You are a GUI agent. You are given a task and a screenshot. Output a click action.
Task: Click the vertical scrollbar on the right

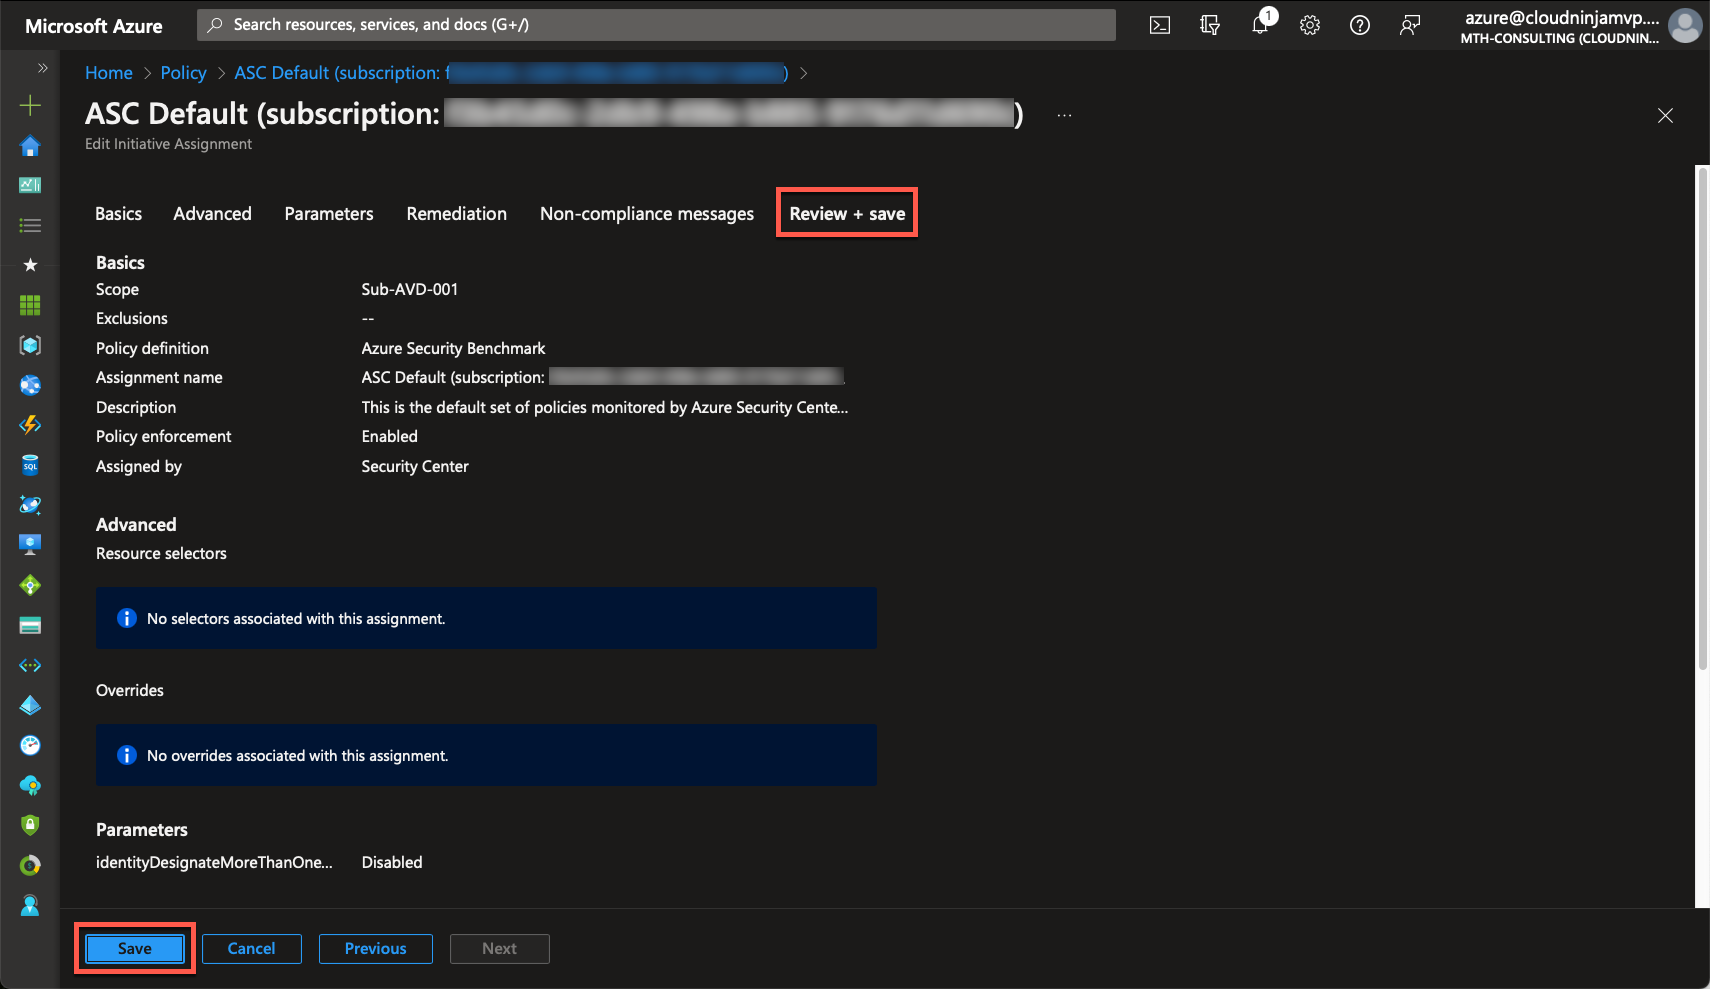[x=1702, y=420]
